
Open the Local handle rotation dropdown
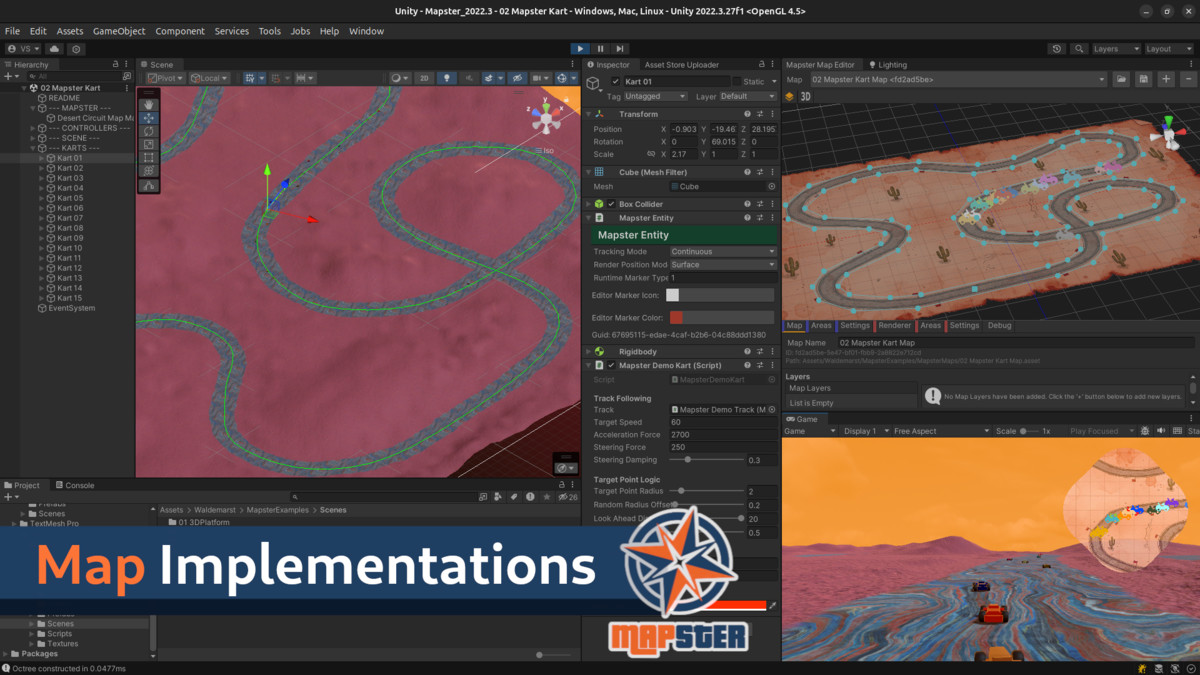[x=210, y=78]
